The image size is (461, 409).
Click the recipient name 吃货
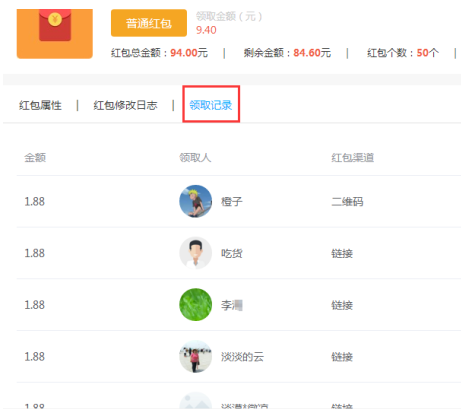point(232,253)
